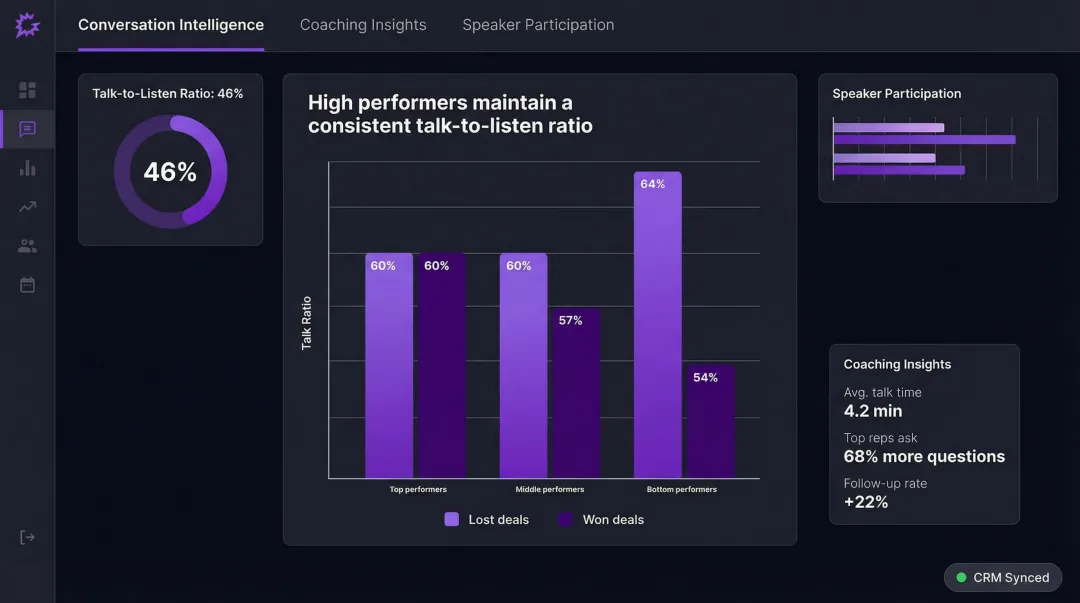Open the Analytics bar chart icon
This screenshot has height=603, width=1080.
[27, 167]
